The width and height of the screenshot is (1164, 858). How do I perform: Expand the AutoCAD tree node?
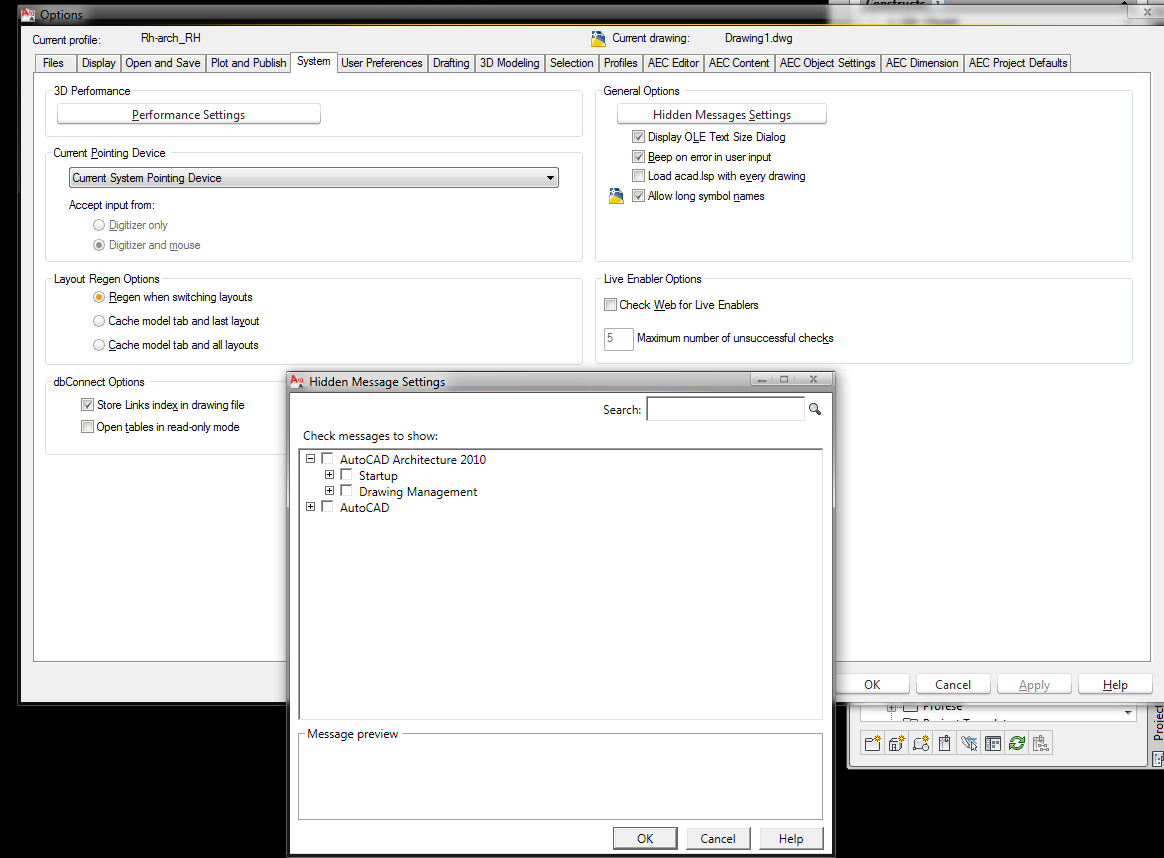310,507
